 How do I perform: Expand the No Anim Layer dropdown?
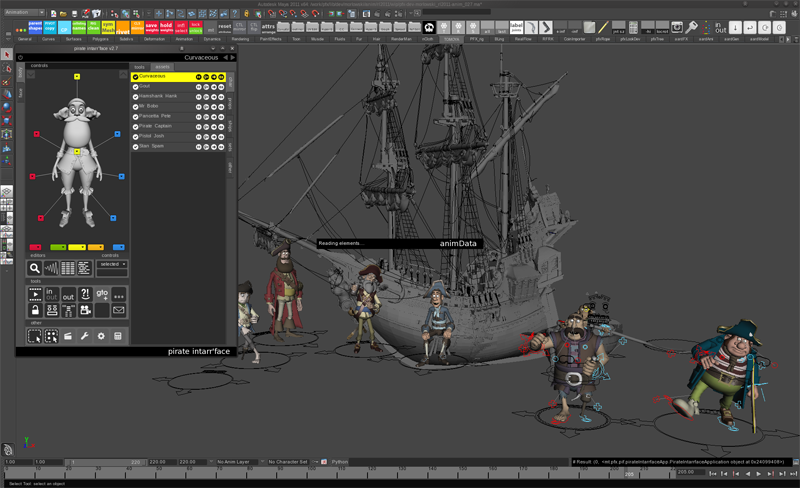click(239, 462)
